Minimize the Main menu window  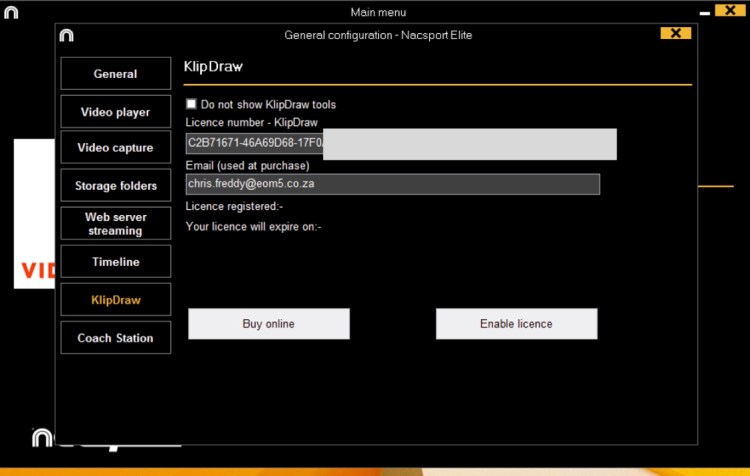707,12
